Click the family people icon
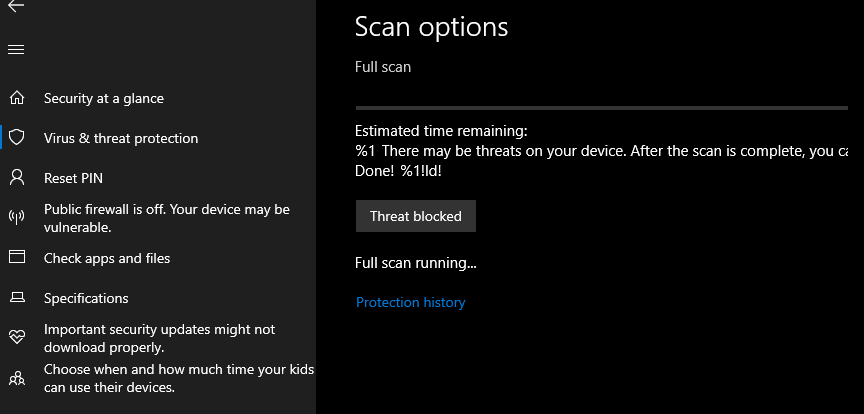Screen dimensions: 864x414 [16, 379]
